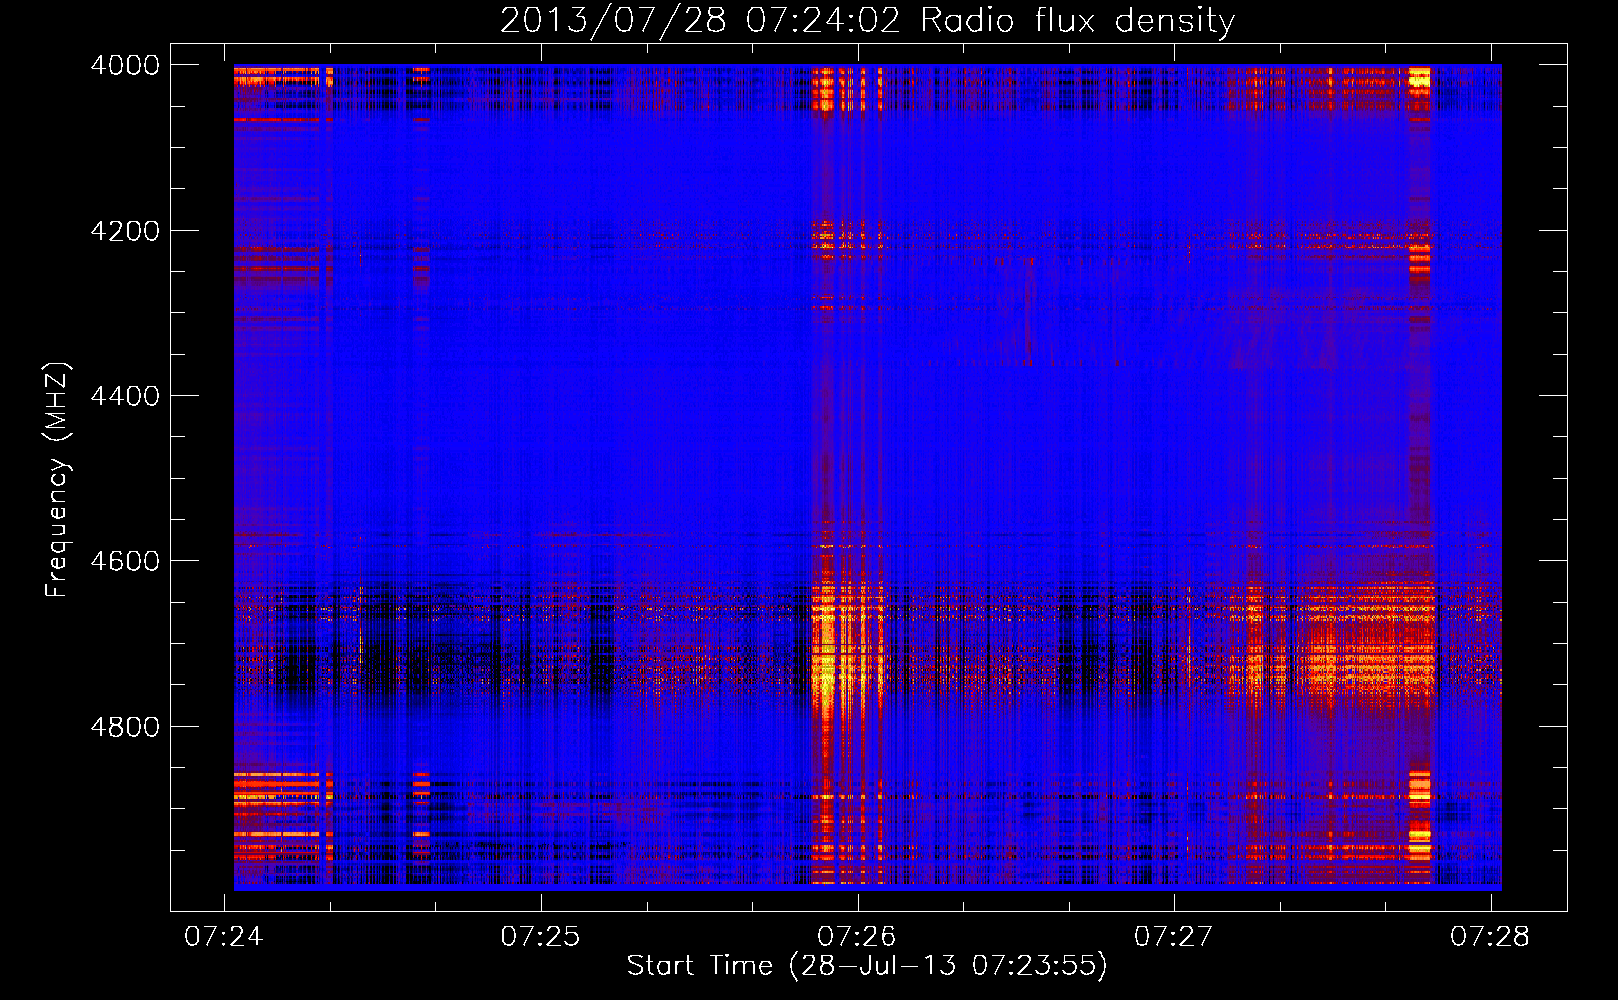Click the 07:27 time tick label
This screenshot has height=1000, width=1618.
[1173, 936]
